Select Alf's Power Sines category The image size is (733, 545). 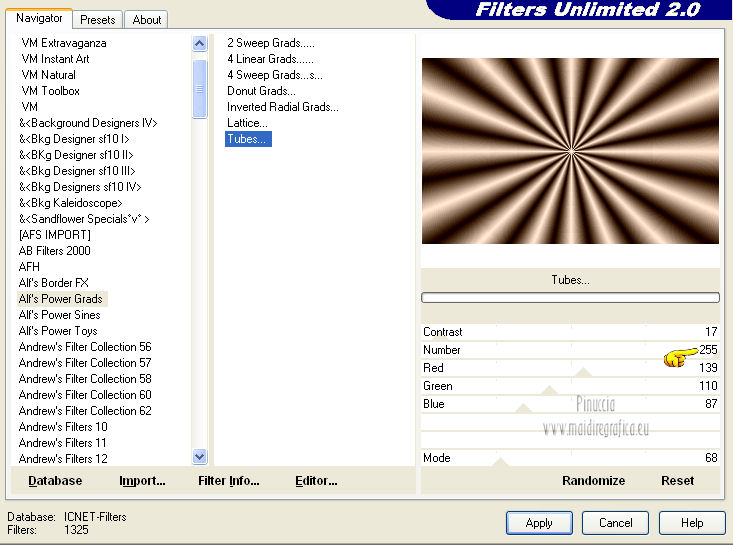tap(59, 315)
